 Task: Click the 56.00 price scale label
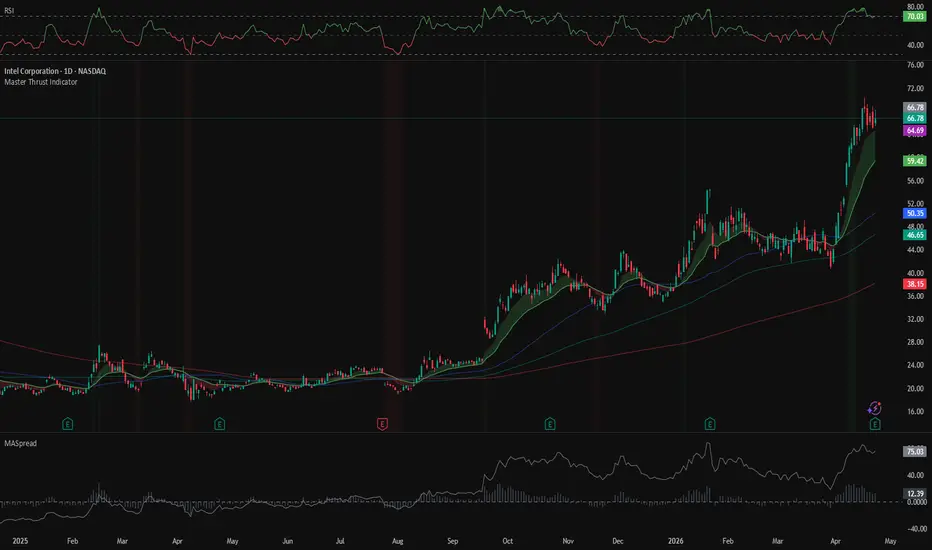point(915,181)
